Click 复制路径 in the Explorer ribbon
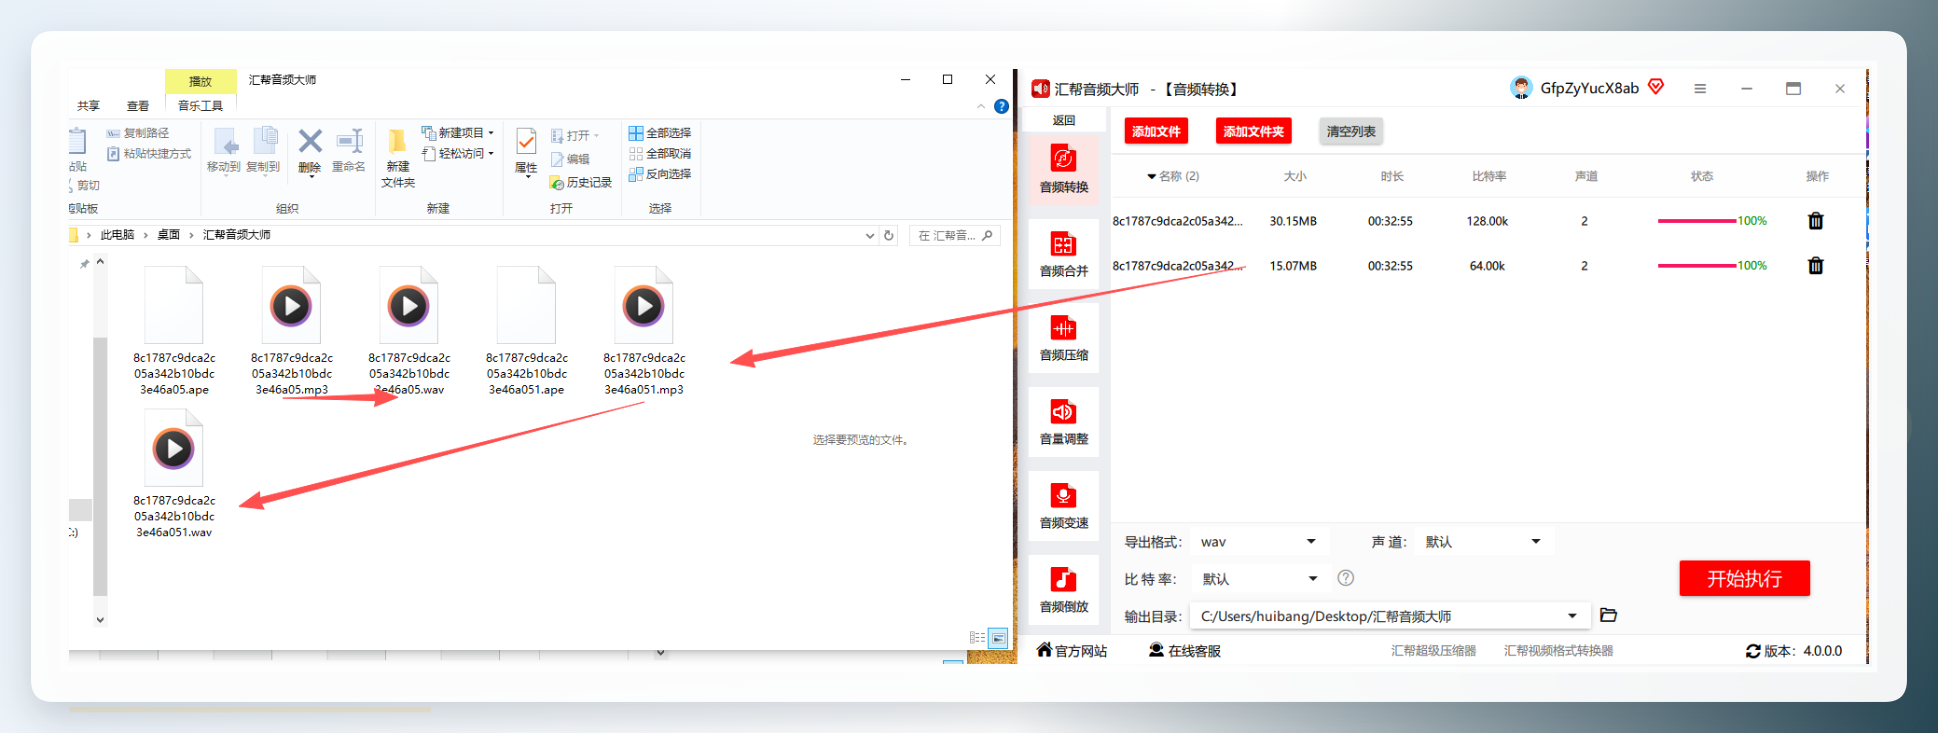Image resolution: width=1938 pixels, height=733 pixels. click(x=138, y=133)
